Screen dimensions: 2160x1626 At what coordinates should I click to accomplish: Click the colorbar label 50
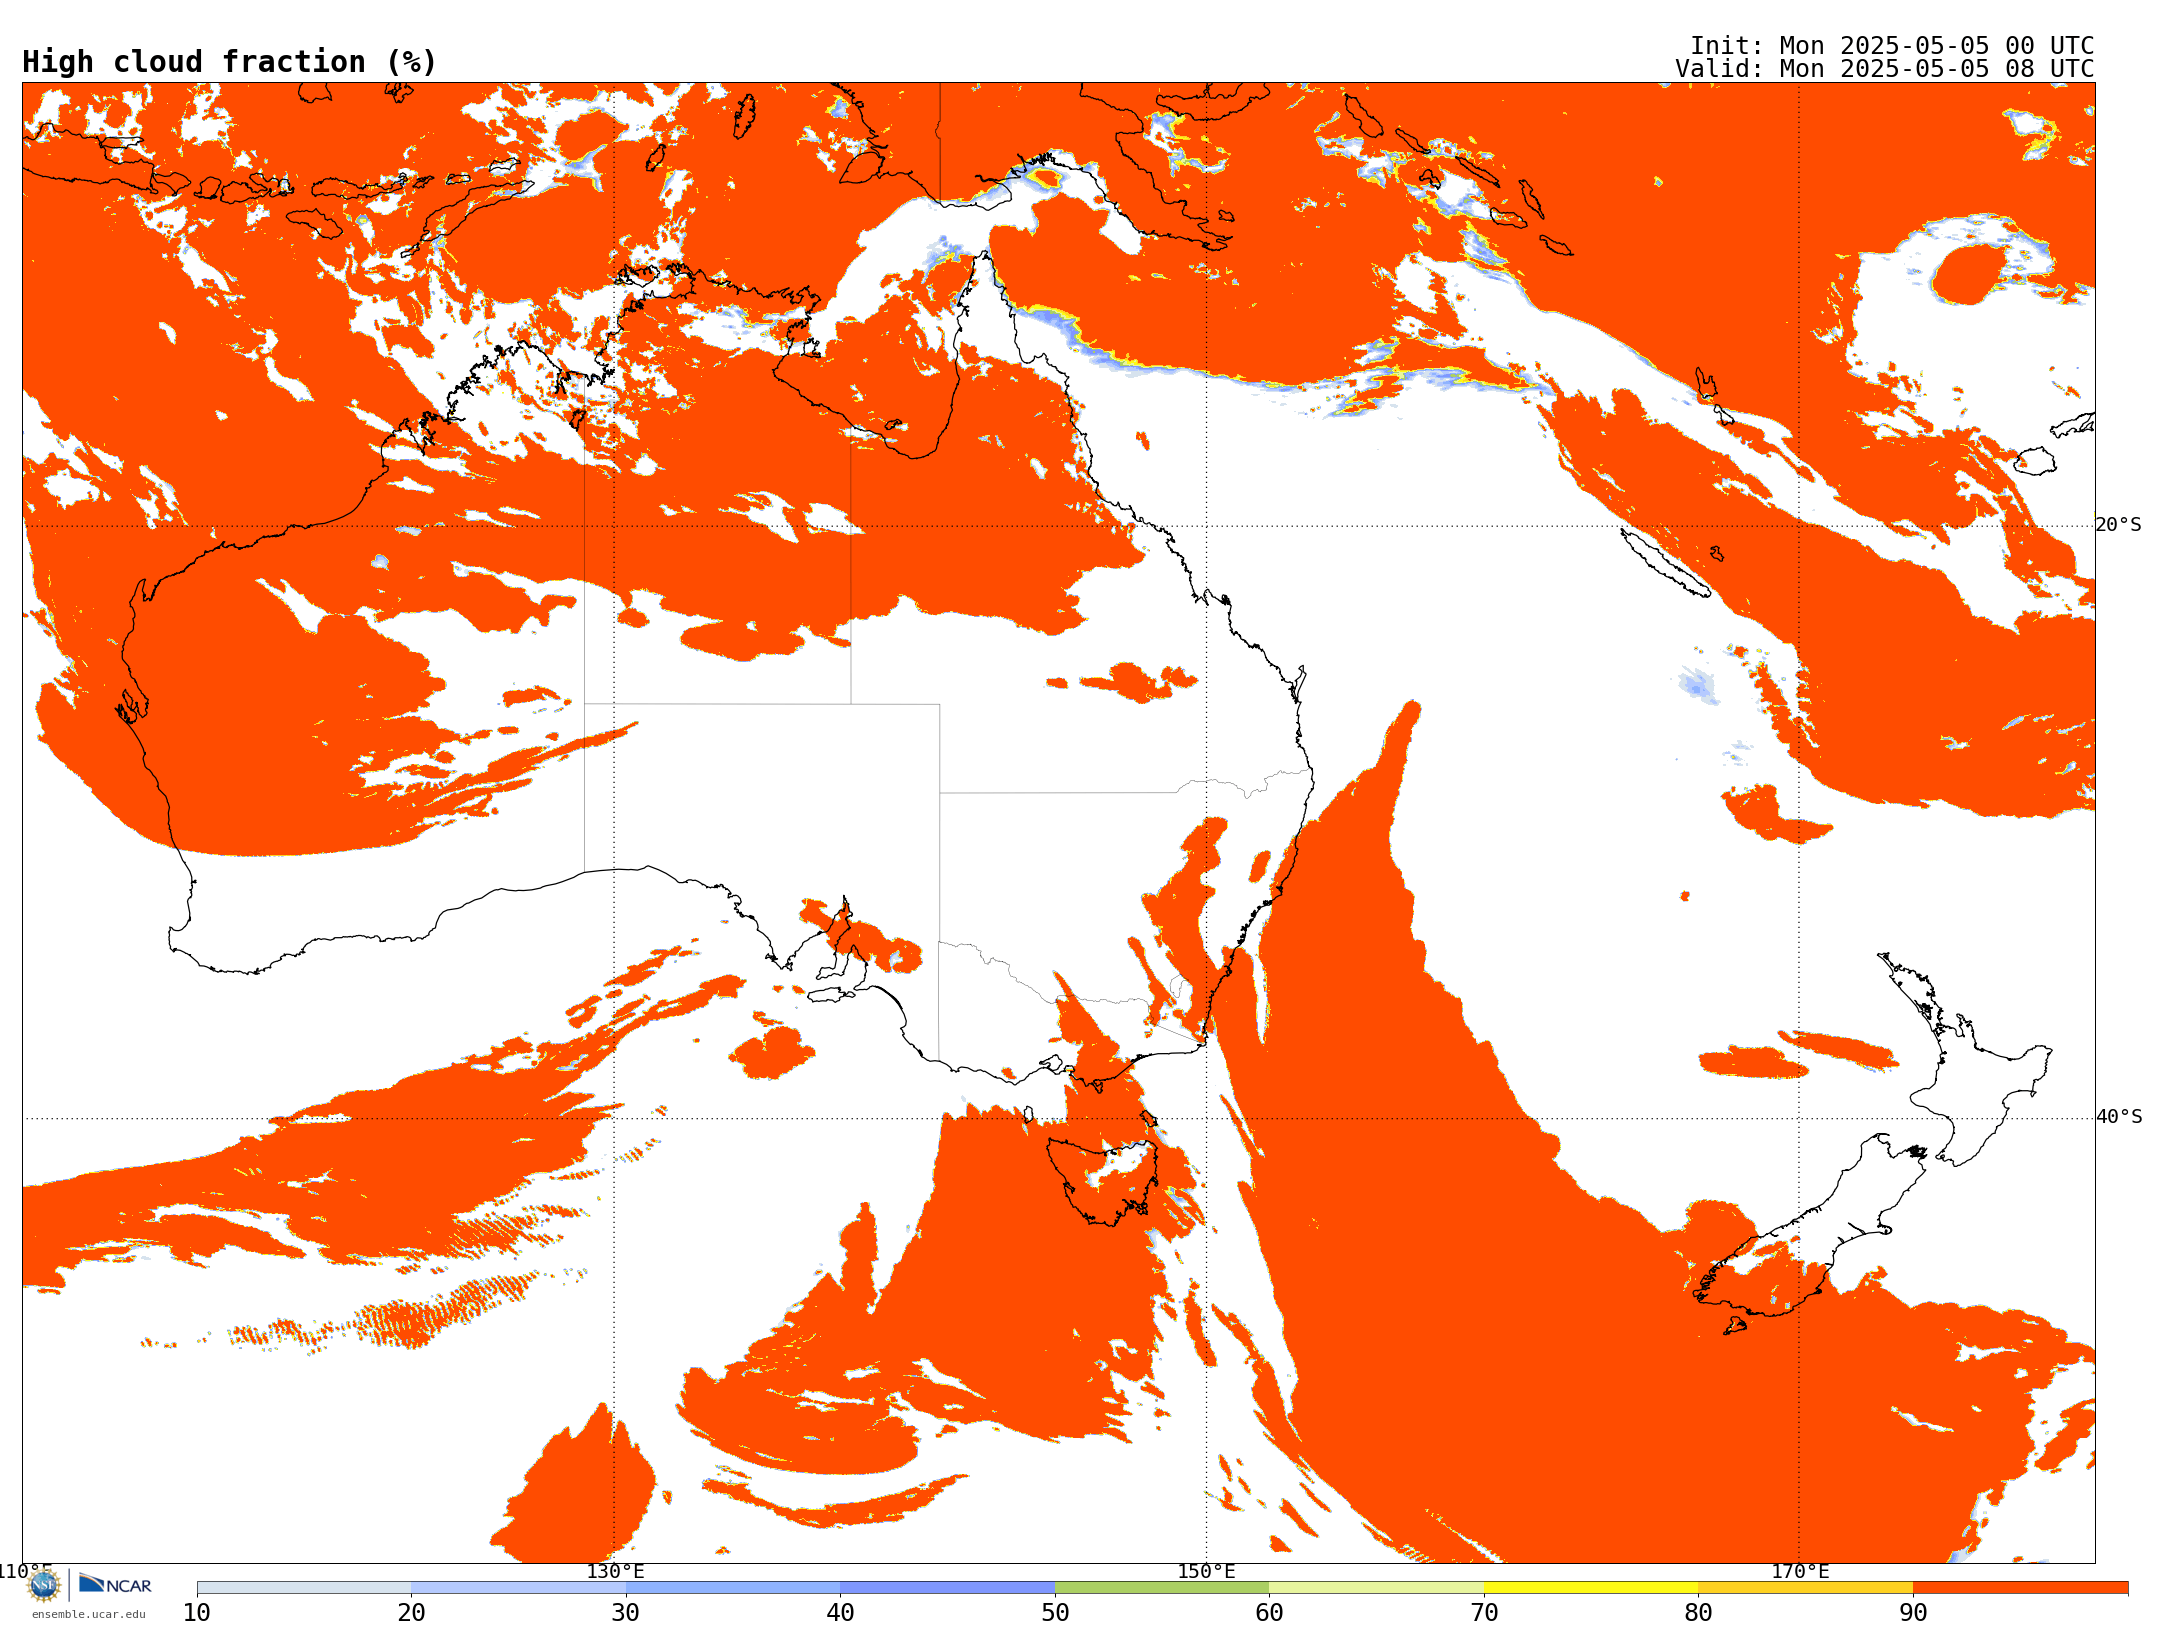tap(1055, 1612)
